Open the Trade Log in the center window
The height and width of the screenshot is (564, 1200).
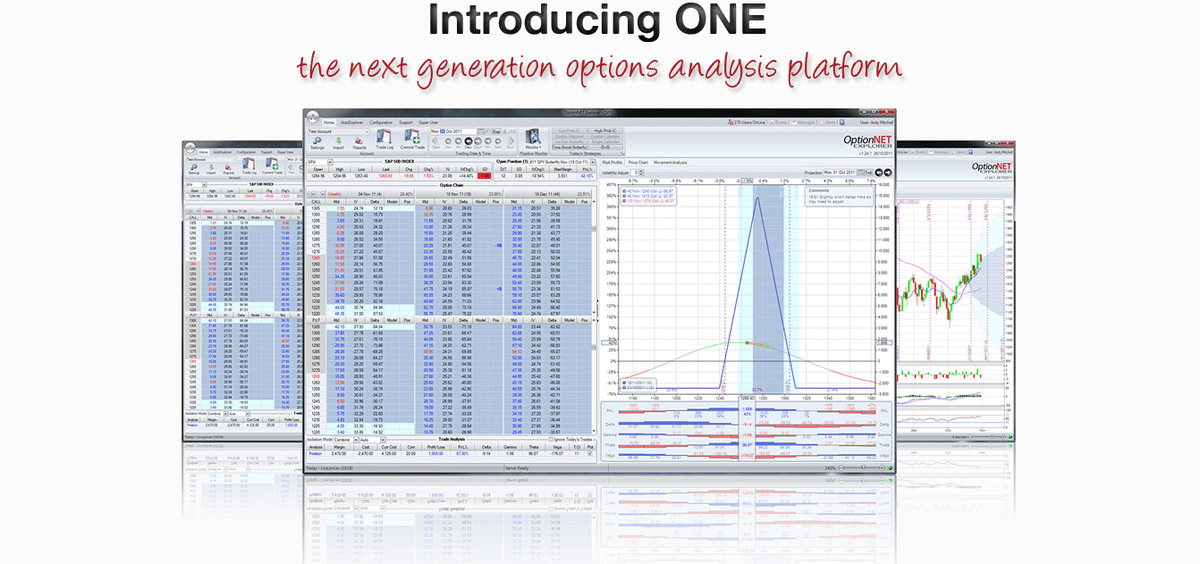click(x=385, y=139)
